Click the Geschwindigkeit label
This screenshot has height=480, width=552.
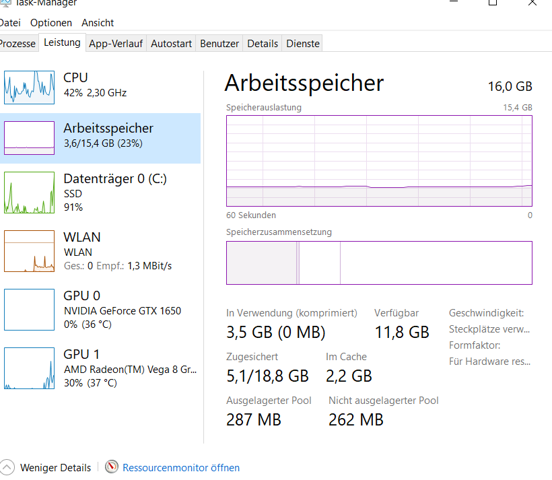[x=486, y=313]
